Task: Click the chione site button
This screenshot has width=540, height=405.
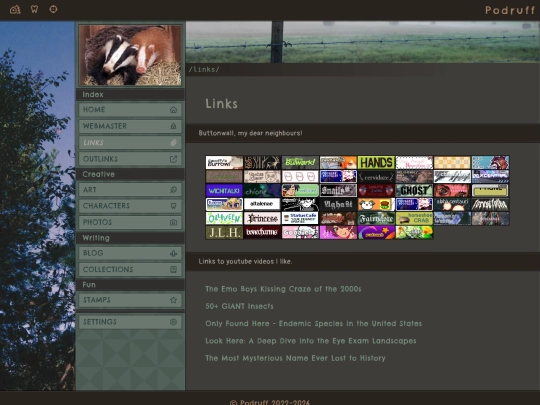Action: coord(262,190)
